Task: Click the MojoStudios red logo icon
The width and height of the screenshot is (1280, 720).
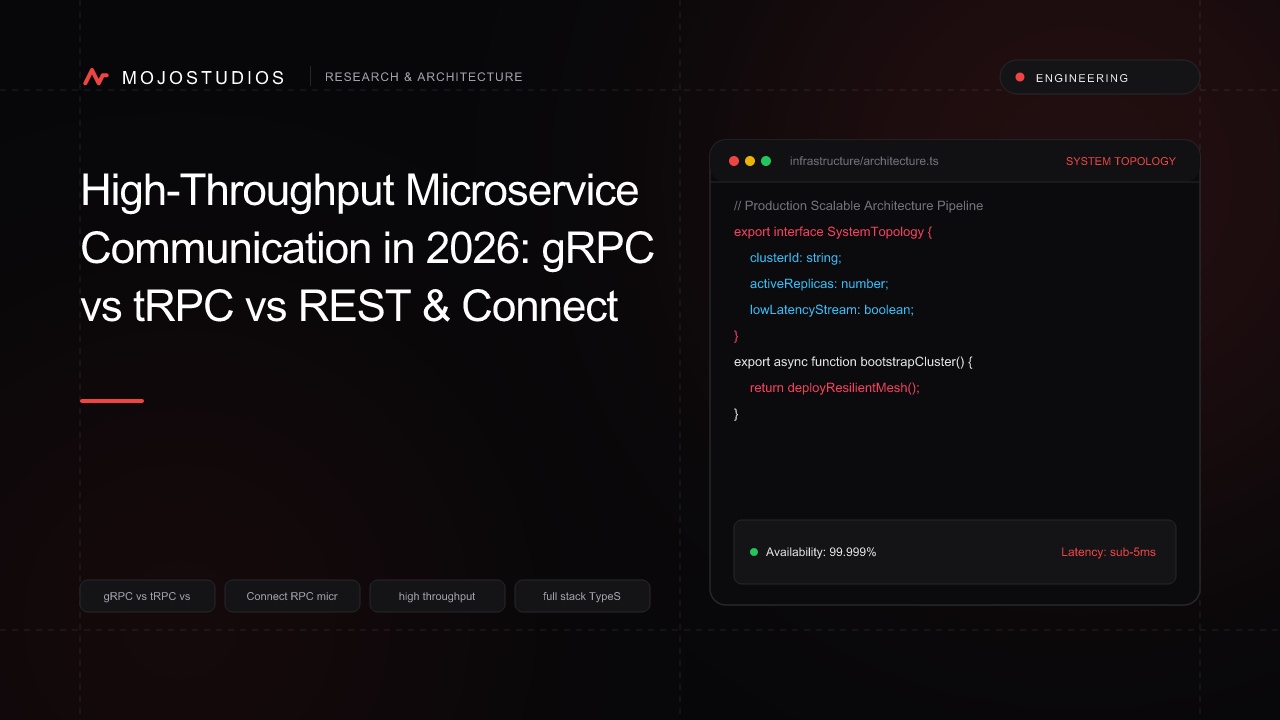Action: click(x=96, y=77)
